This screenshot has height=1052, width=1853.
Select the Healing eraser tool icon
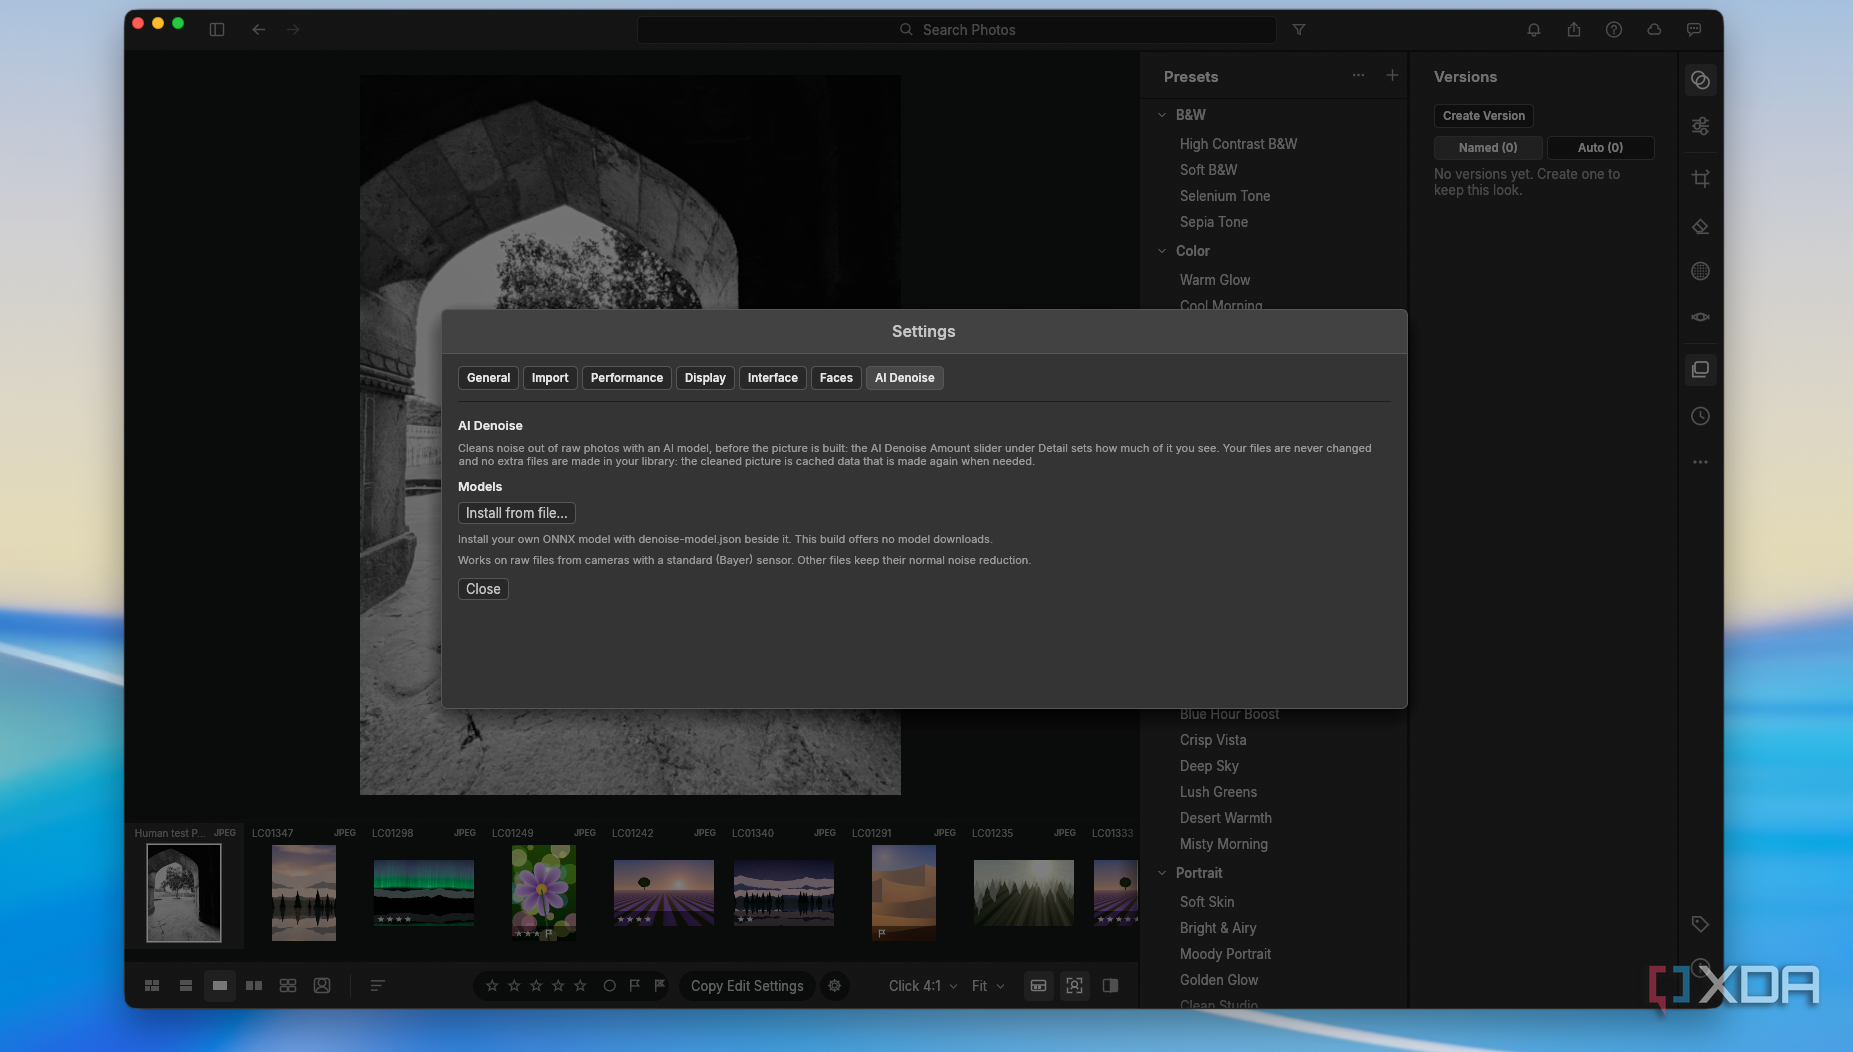coord(1700,227)
